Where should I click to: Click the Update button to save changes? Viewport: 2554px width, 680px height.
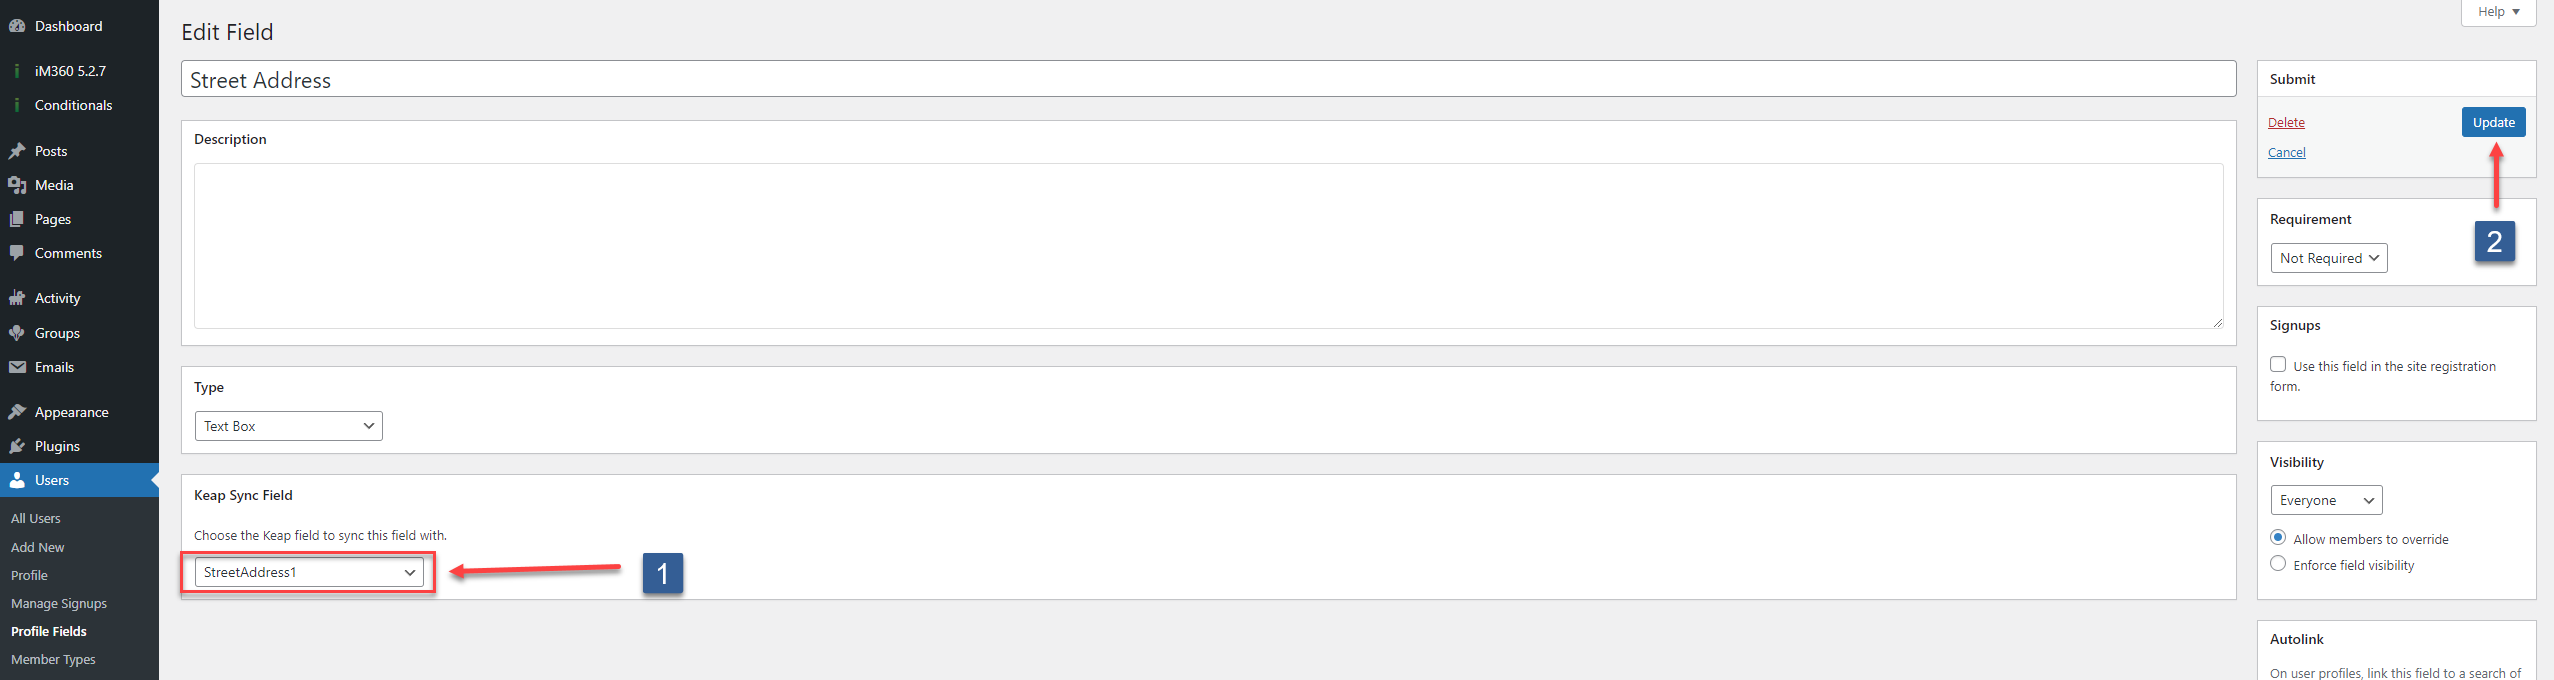(x=2492, y=121)
